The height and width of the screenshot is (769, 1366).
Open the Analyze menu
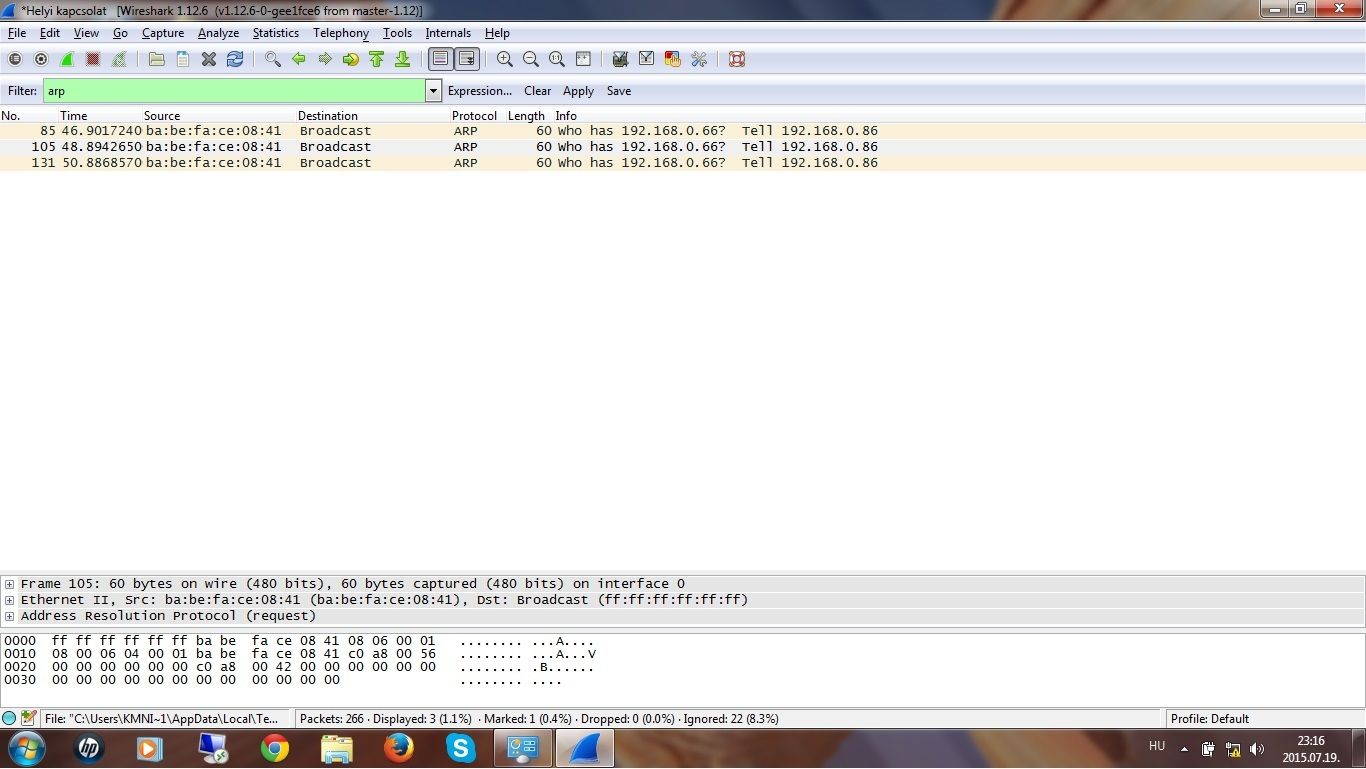pyautogui.click(x=218, y=33)
